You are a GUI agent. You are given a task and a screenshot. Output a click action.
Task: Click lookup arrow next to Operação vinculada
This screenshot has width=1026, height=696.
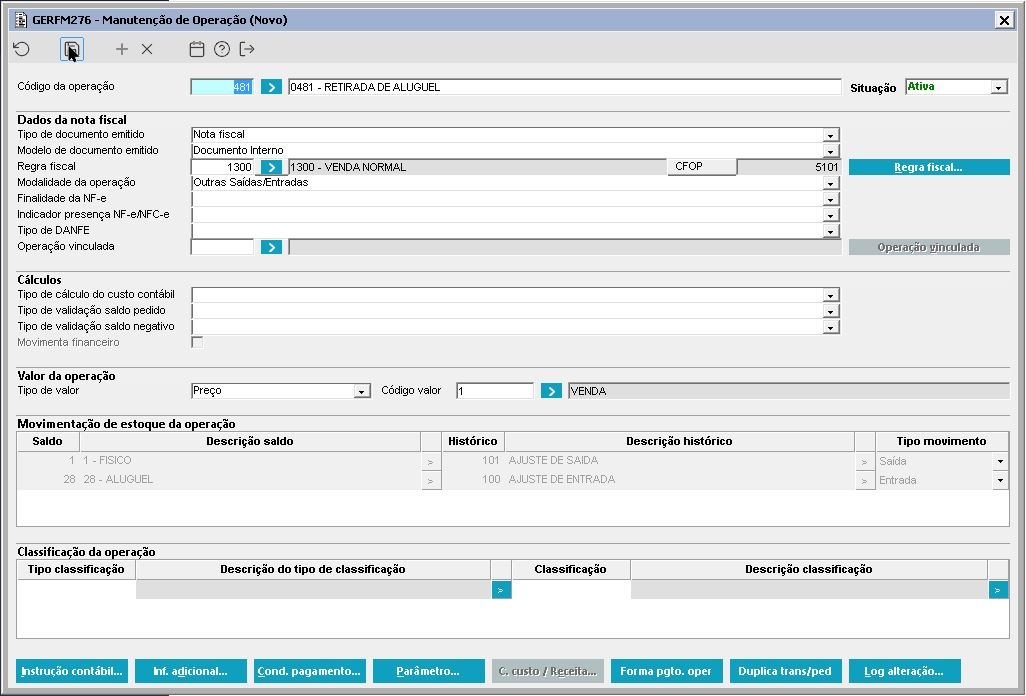click(271, 247)
